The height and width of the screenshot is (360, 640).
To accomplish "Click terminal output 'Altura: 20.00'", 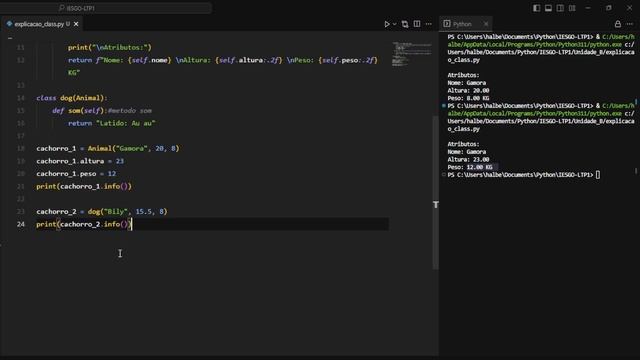I will pyautogui.click(x=468, y=91).
